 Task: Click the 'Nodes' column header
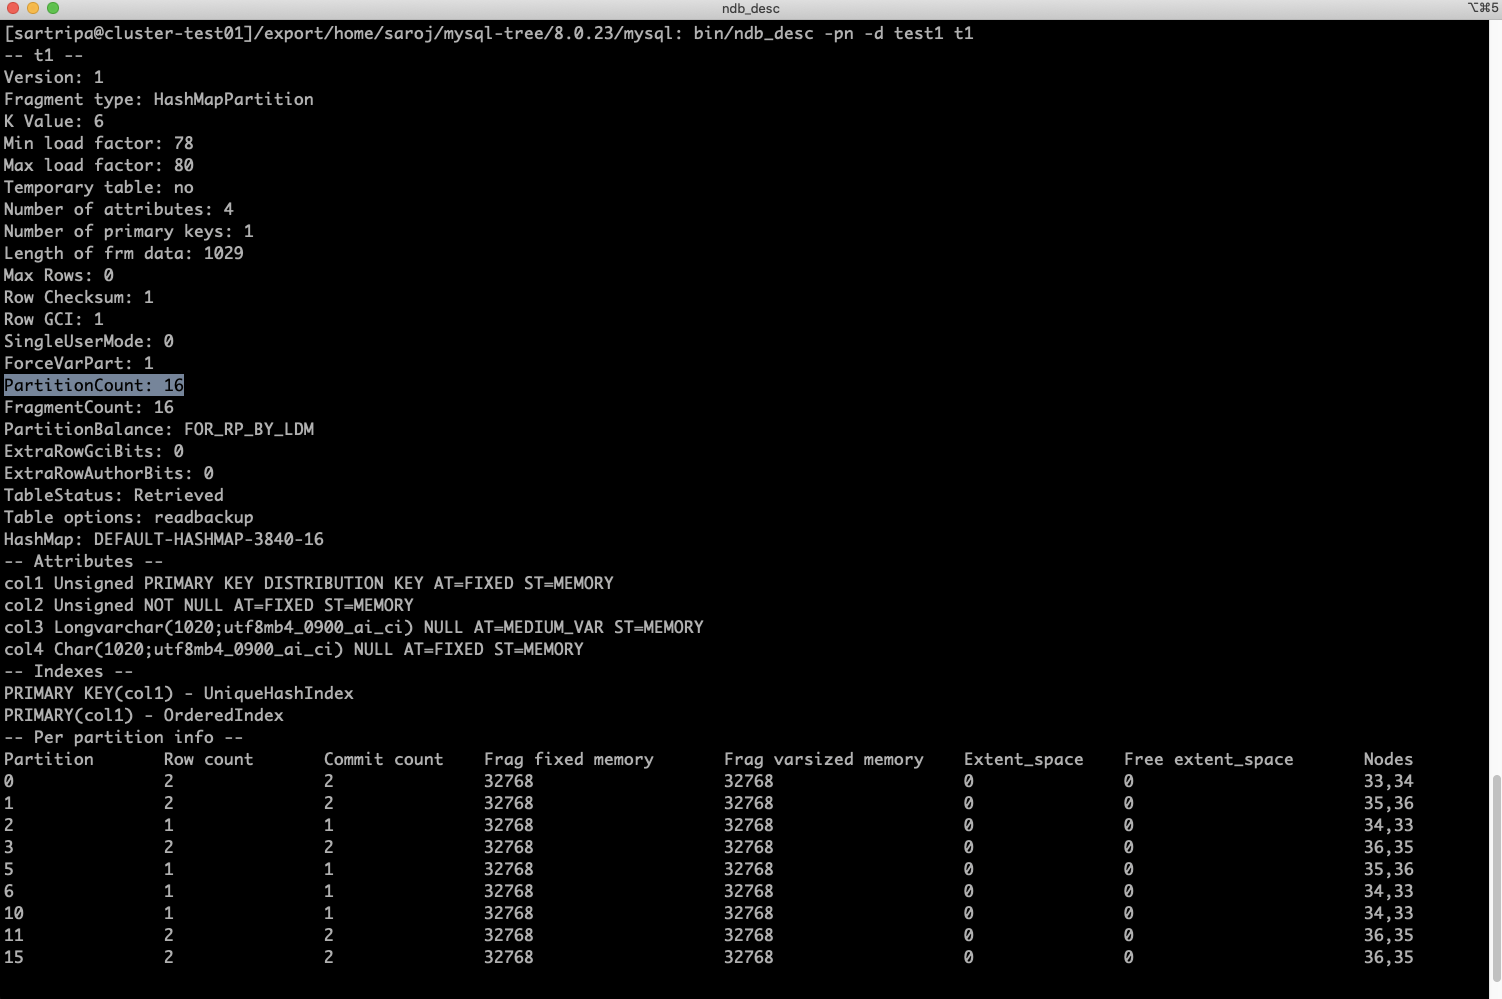pos(1389,759)
